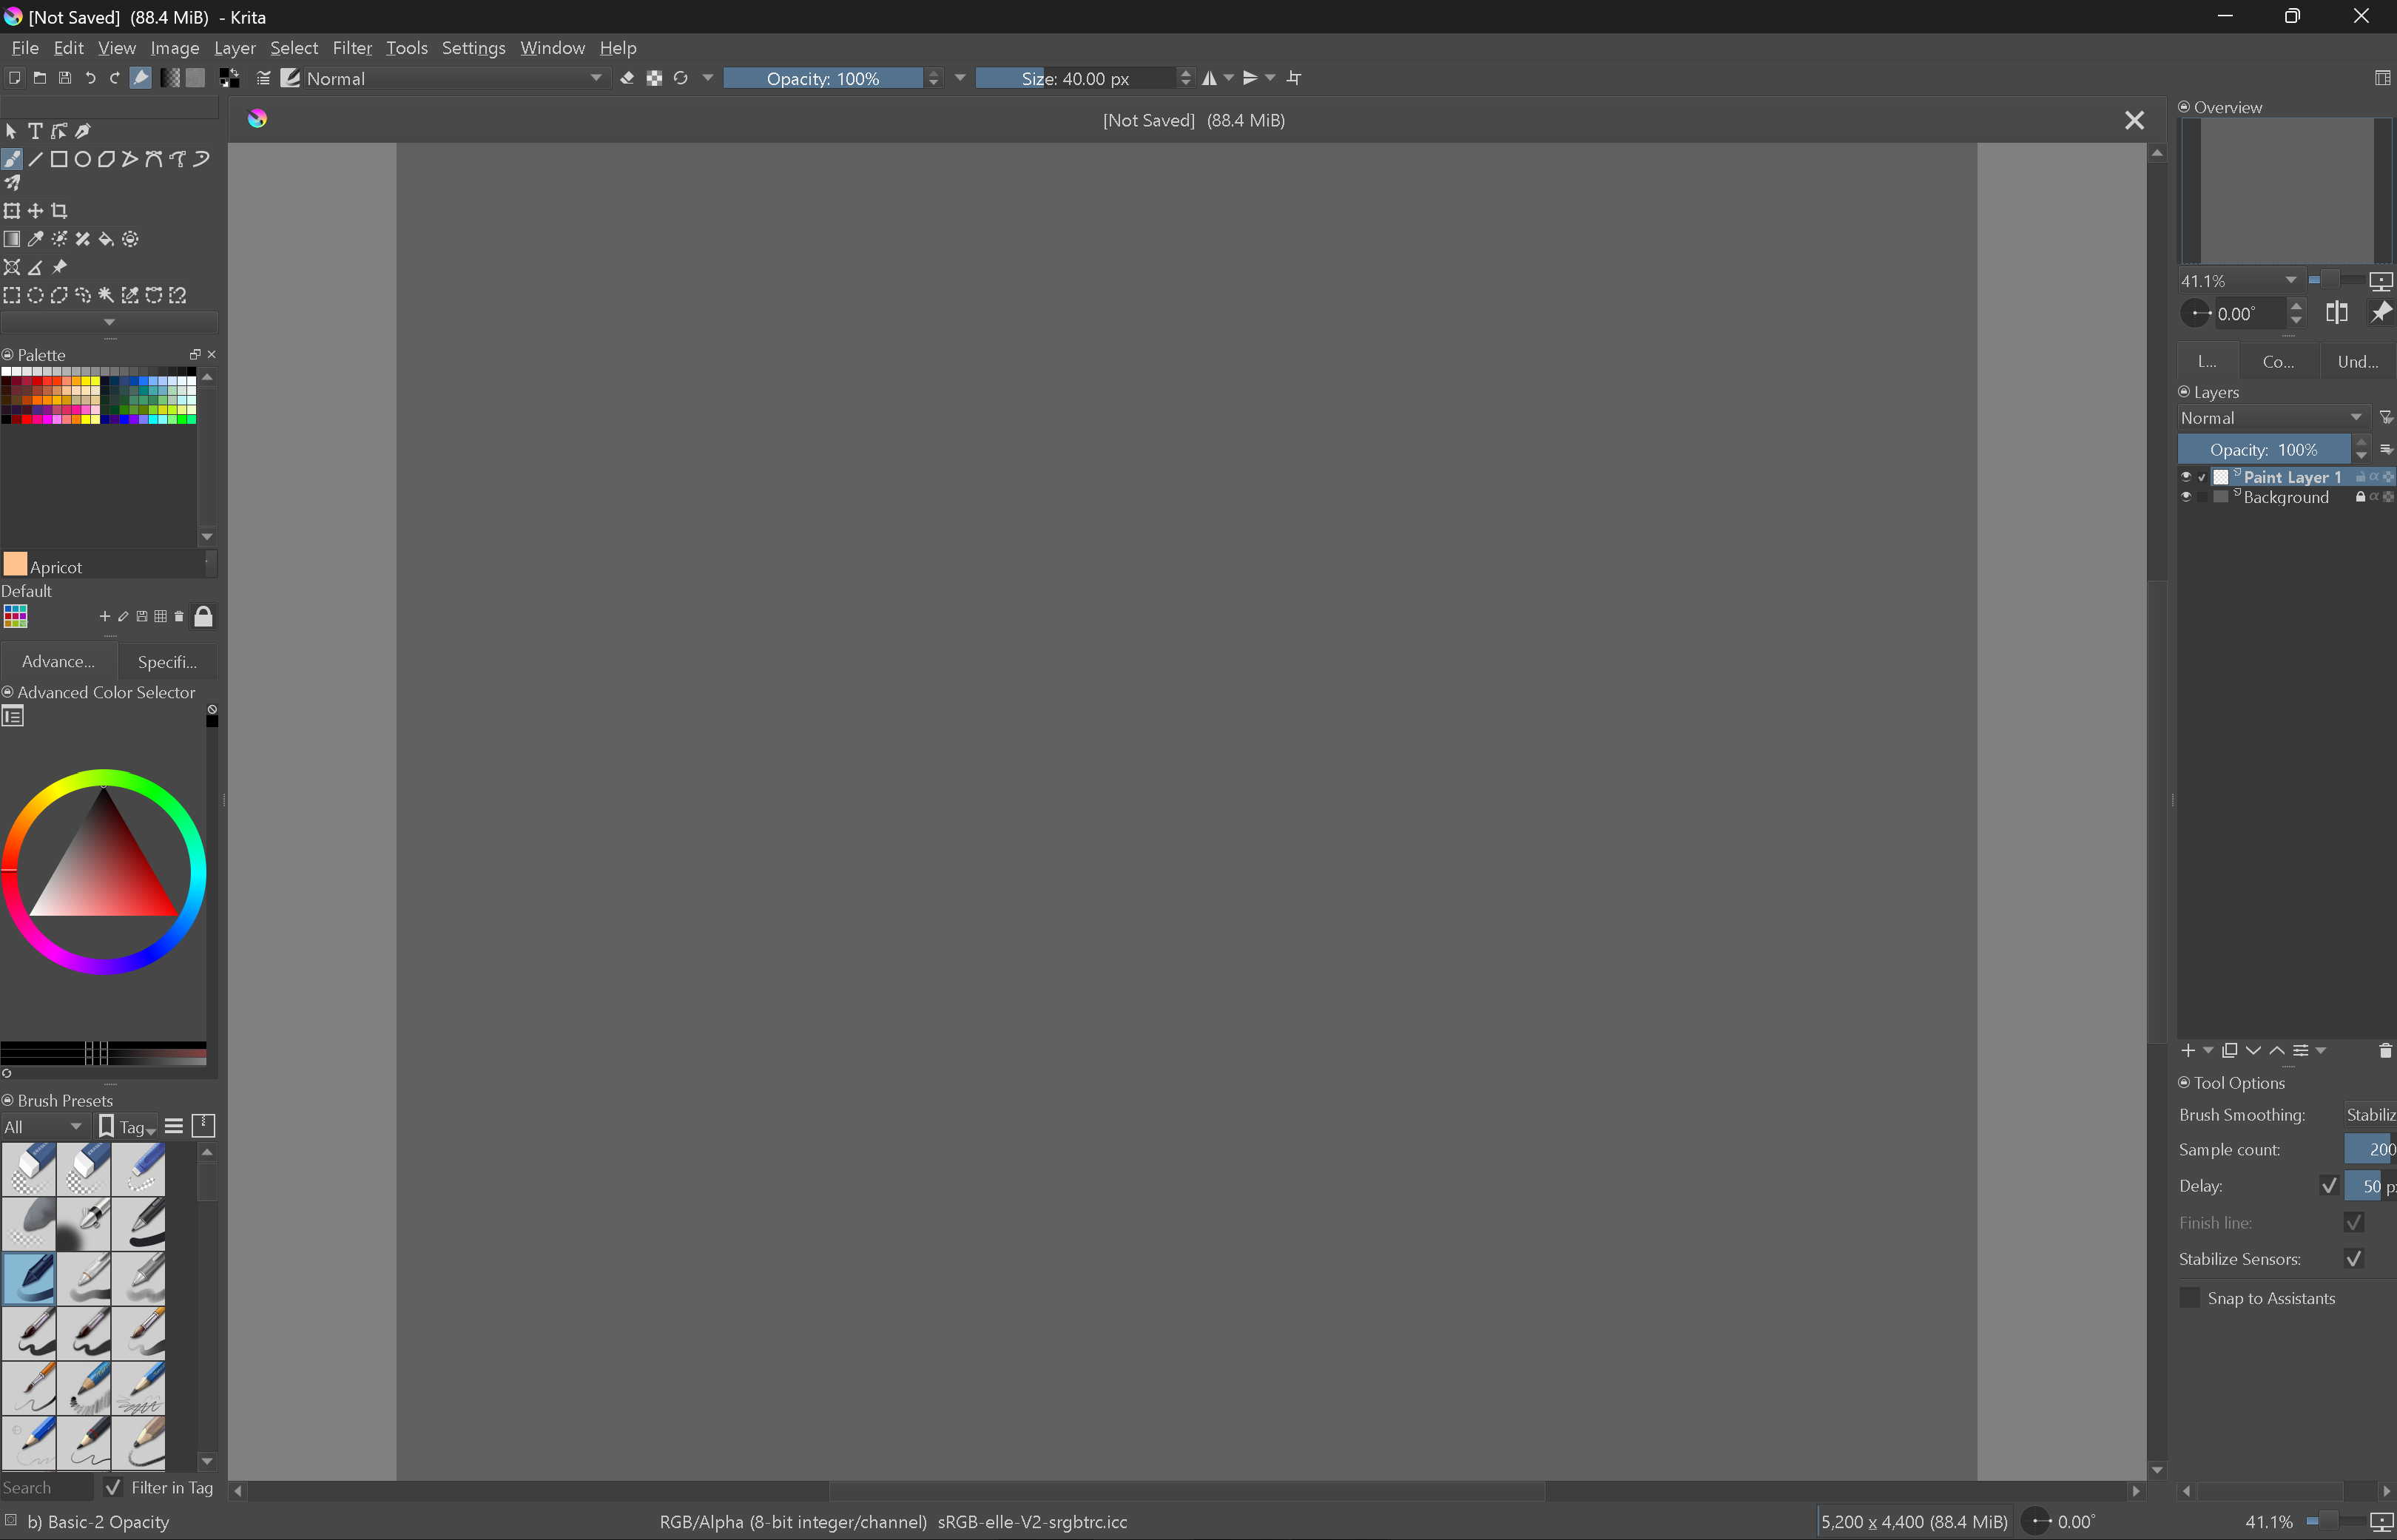Open the brush editor settings icon

pos(264,78)
